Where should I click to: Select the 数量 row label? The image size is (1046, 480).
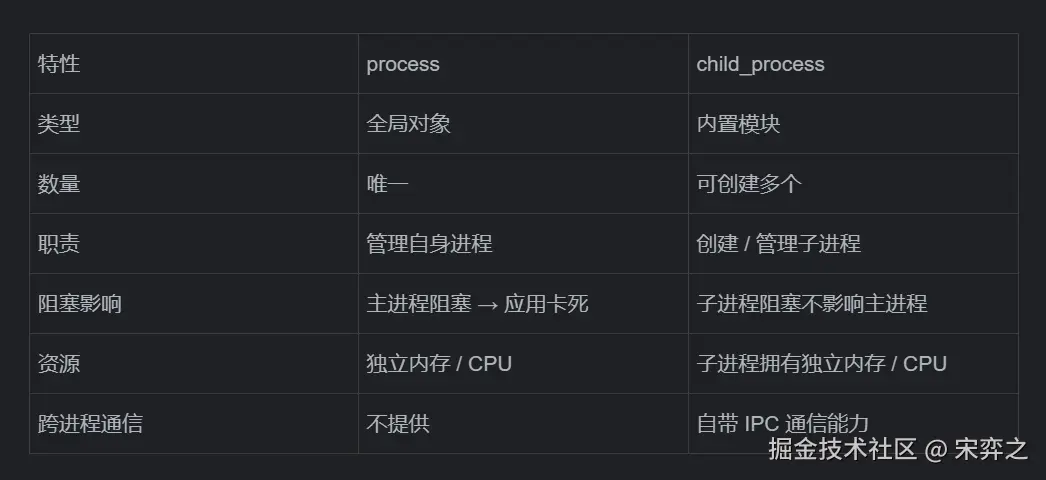[59, 184]
